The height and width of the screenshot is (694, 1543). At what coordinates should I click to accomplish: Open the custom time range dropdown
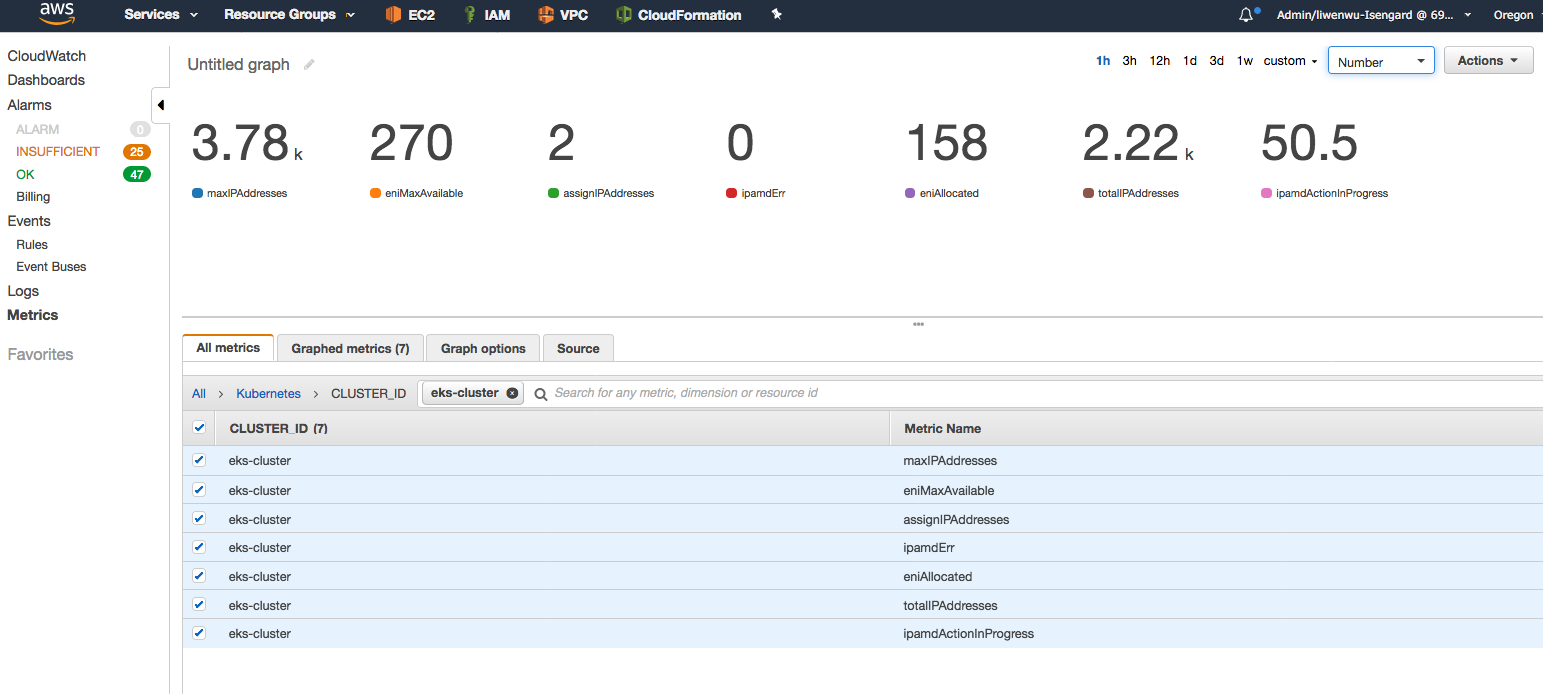(x=1290, y=61)
